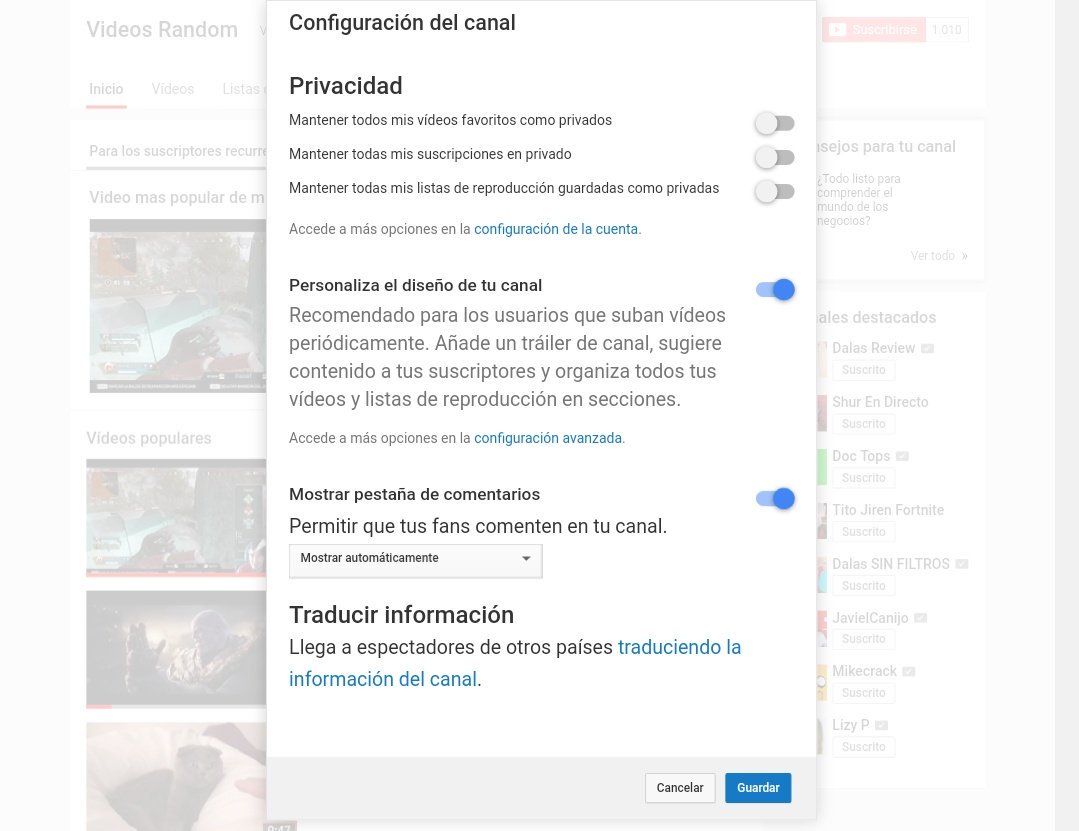This screenshot has height=831, width=1079.
Task: Click the Configuración del canal title
Action: coord(402,23)
